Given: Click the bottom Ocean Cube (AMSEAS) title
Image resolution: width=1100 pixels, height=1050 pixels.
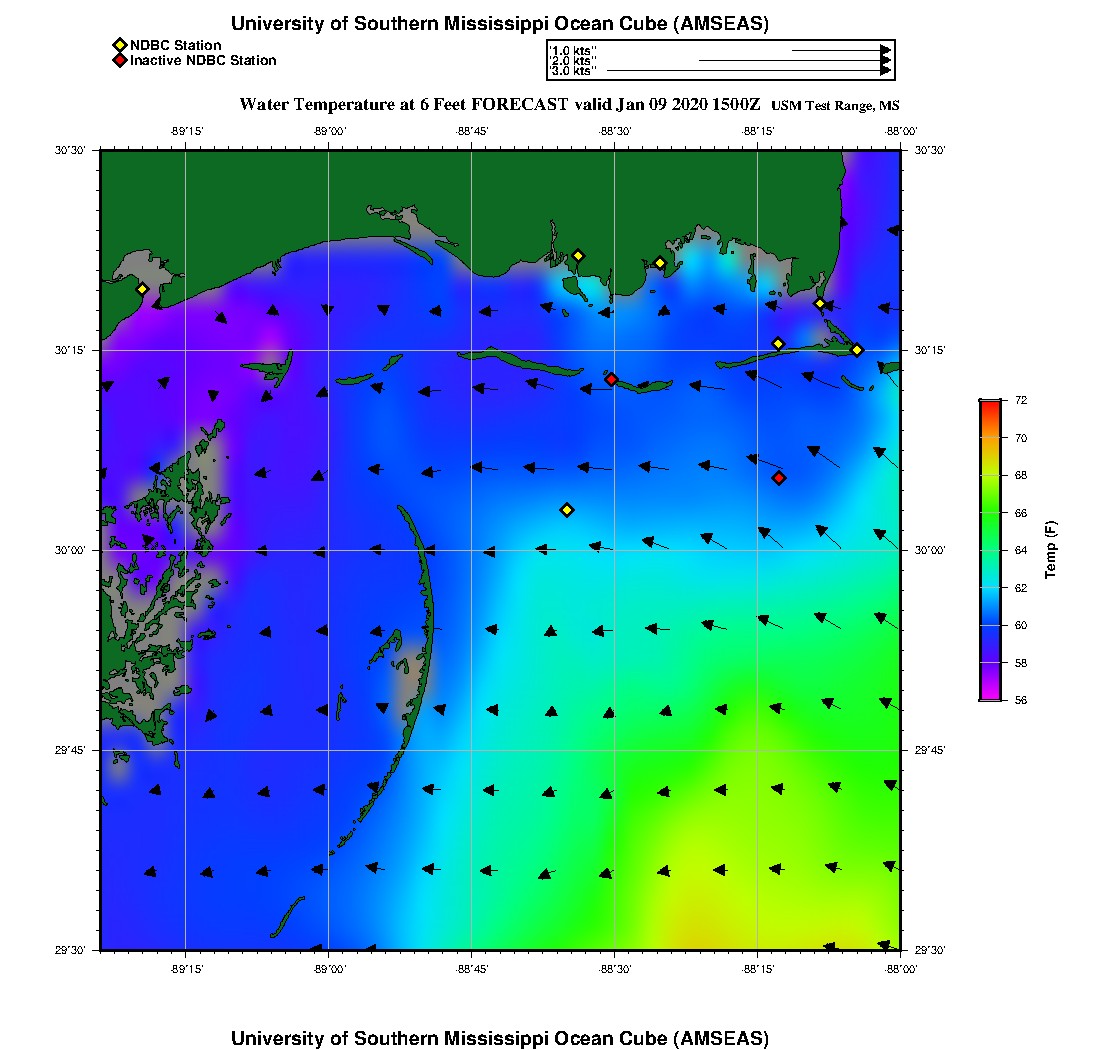Looking at the screenshot, I should pos(500,1037).
